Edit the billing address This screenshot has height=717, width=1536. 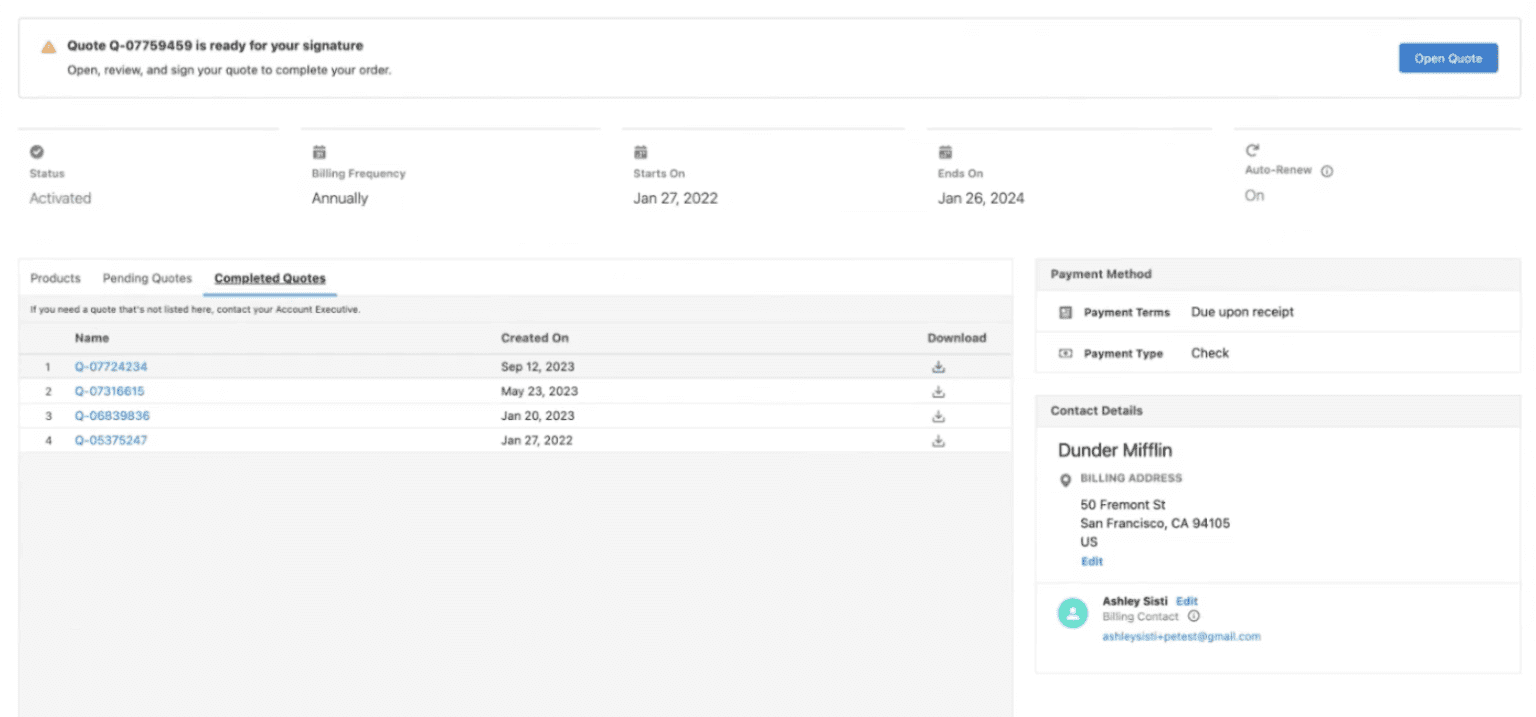point(1091,562)
